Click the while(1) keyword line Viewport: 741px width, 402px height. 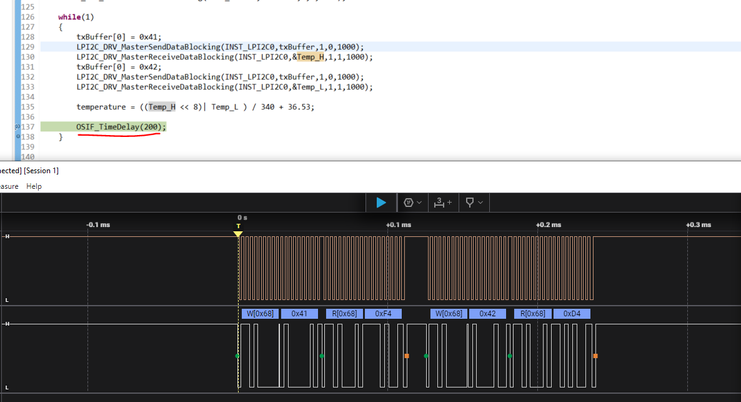pos(76,17)
